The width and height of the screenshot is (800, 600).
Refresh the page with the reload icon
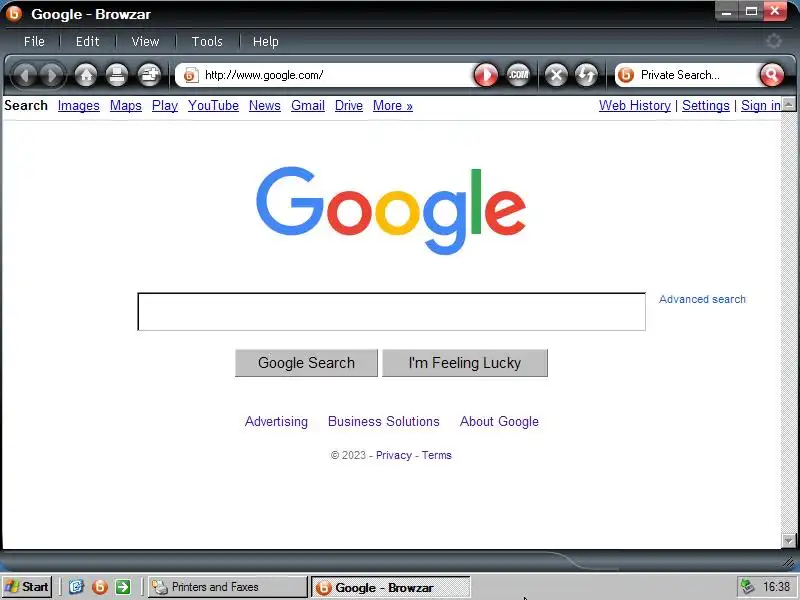586,76
